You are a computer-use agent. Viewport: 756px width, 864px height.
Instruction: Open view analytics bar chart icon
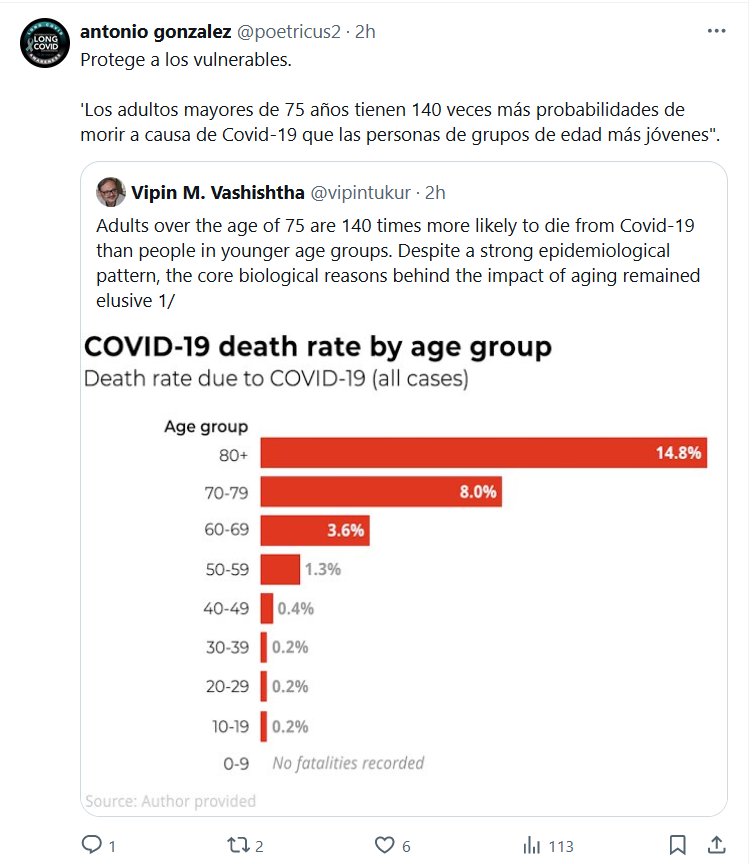(x=531, y=846)
